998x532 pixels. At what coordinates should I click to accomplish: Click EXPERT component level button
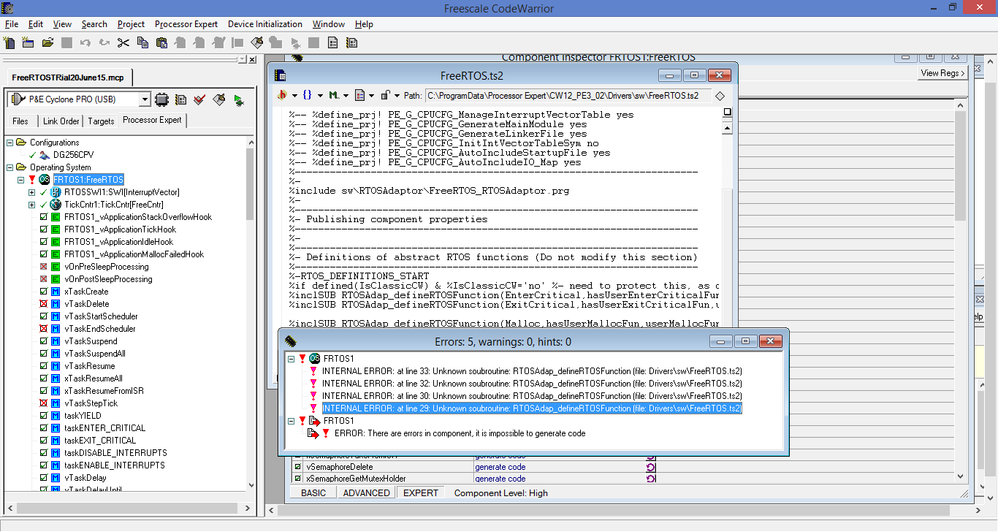[x=421, y=493]
